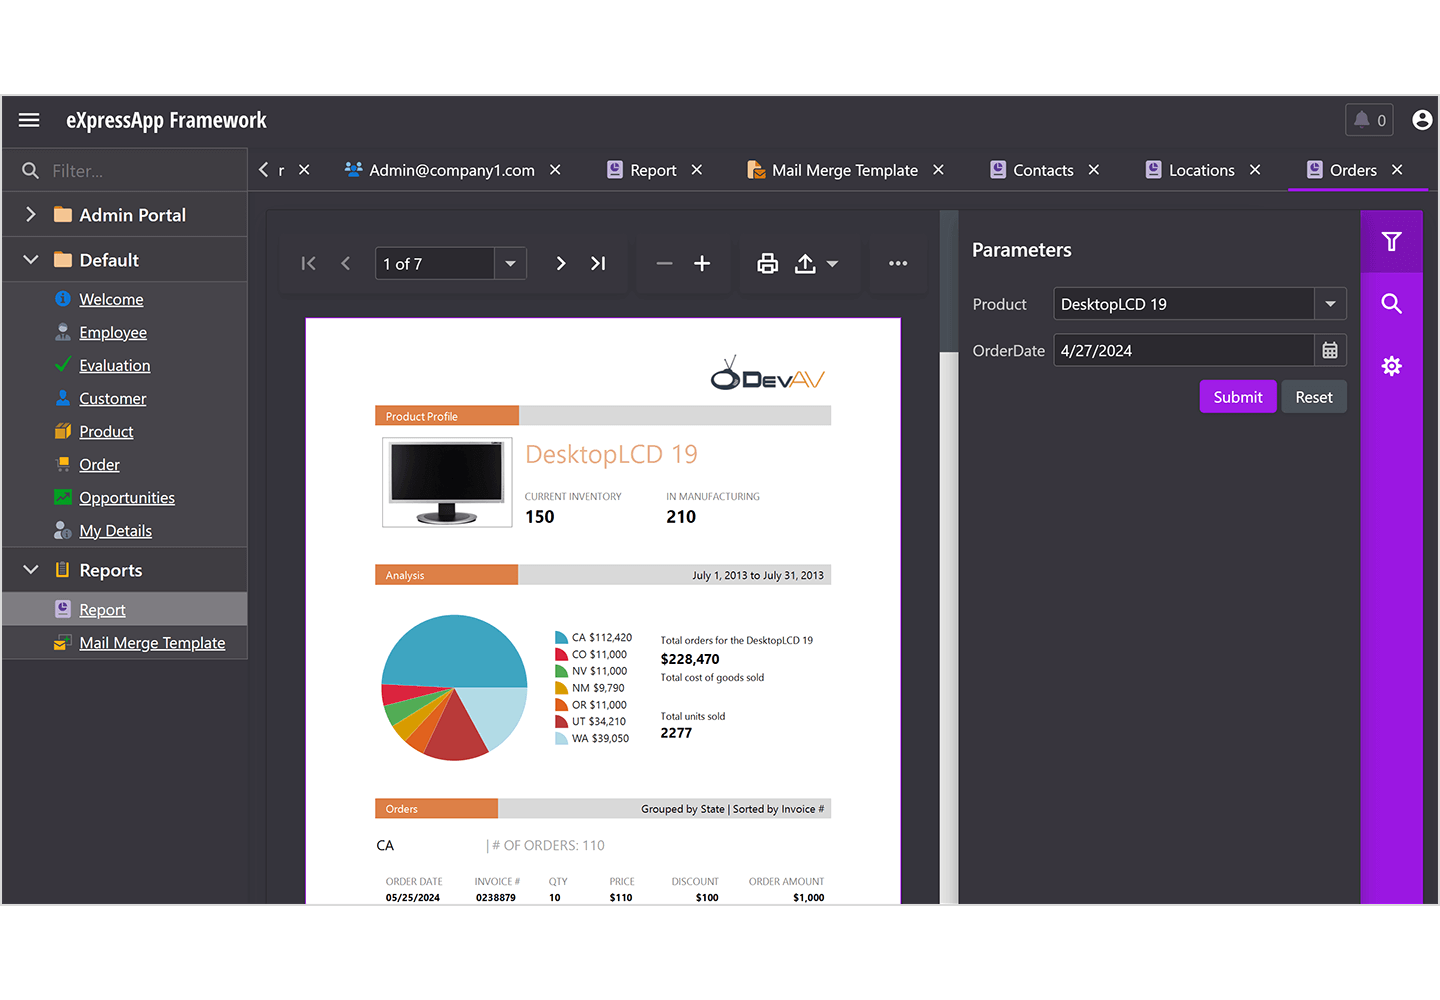Open the report settings gear panel

click(1391, 366)
